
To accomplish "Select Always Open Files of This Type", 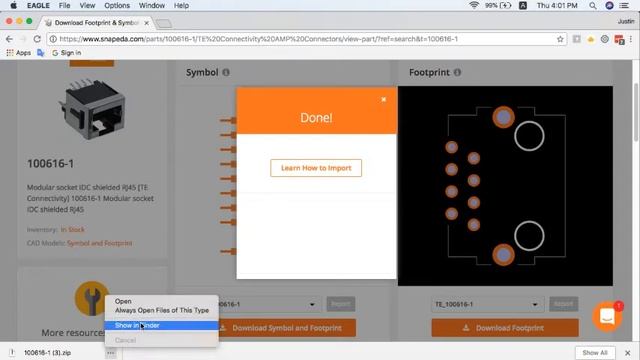I will (x=162, y=310).
